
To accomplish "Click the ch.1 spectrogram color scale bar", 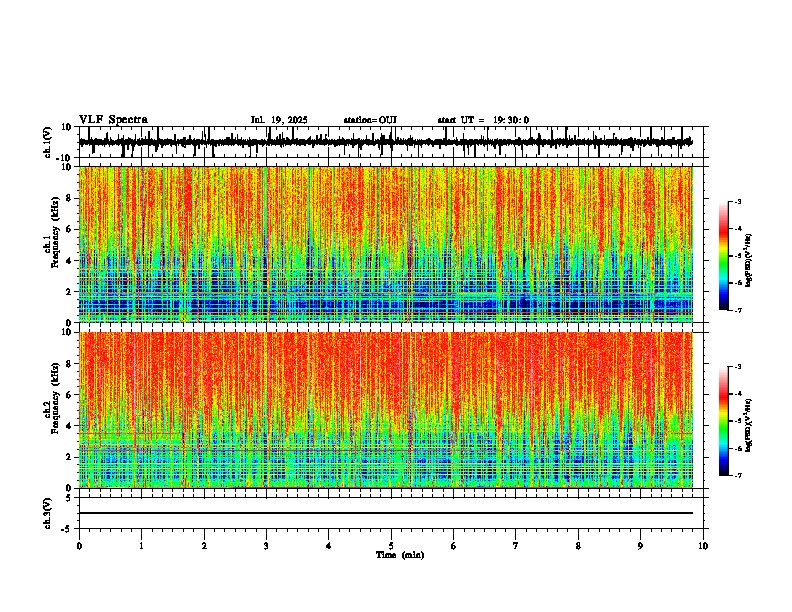I will [724, 256].
